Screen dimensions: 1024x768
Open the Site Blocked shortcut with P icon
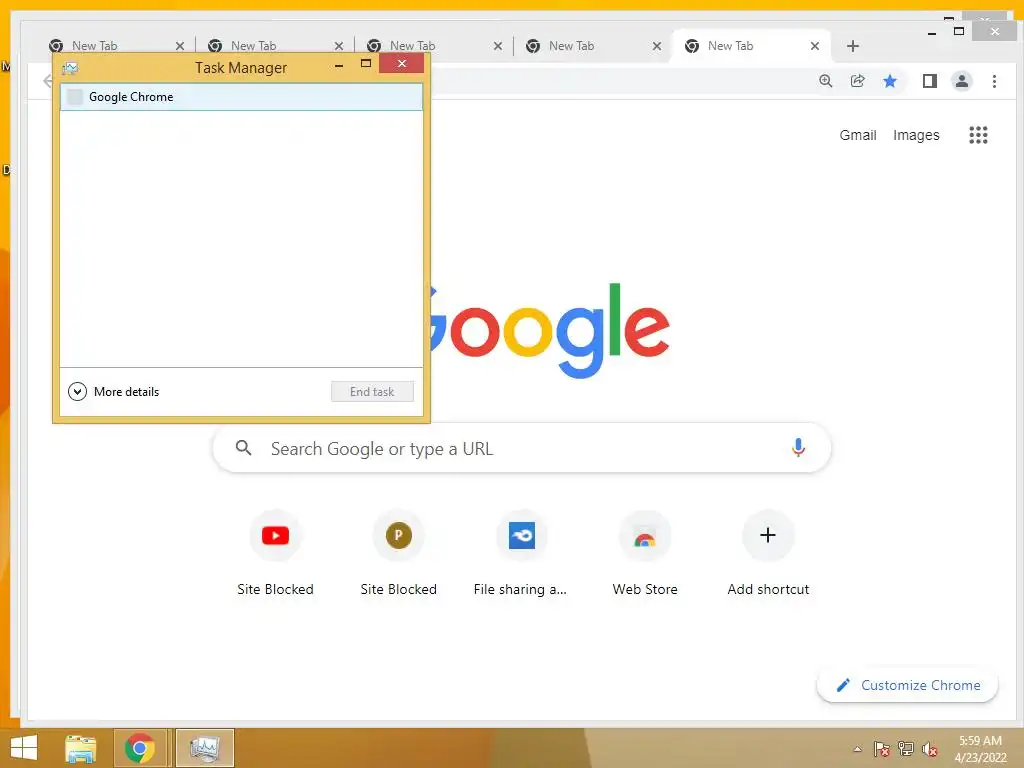tap(398, 536)
